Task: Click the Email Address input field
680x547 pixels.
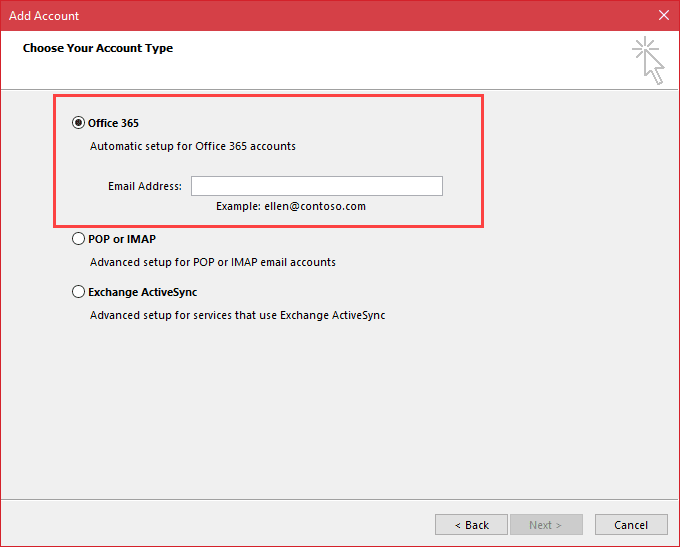Action: 317,186
